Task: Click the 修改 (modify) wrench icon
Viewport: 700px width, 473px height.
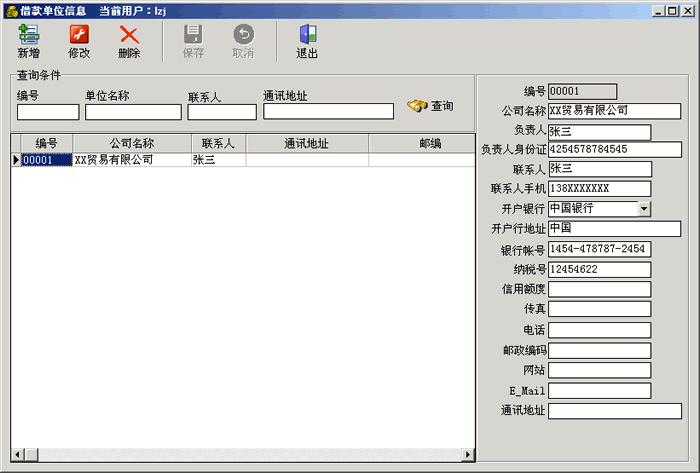Action: [79, 35]
